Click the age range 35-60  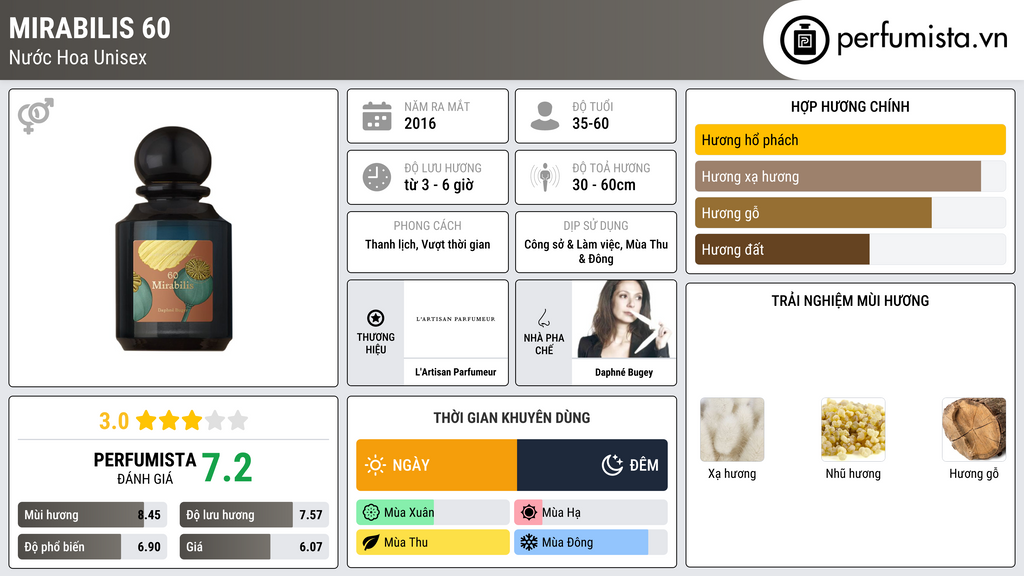pos(590,123)
